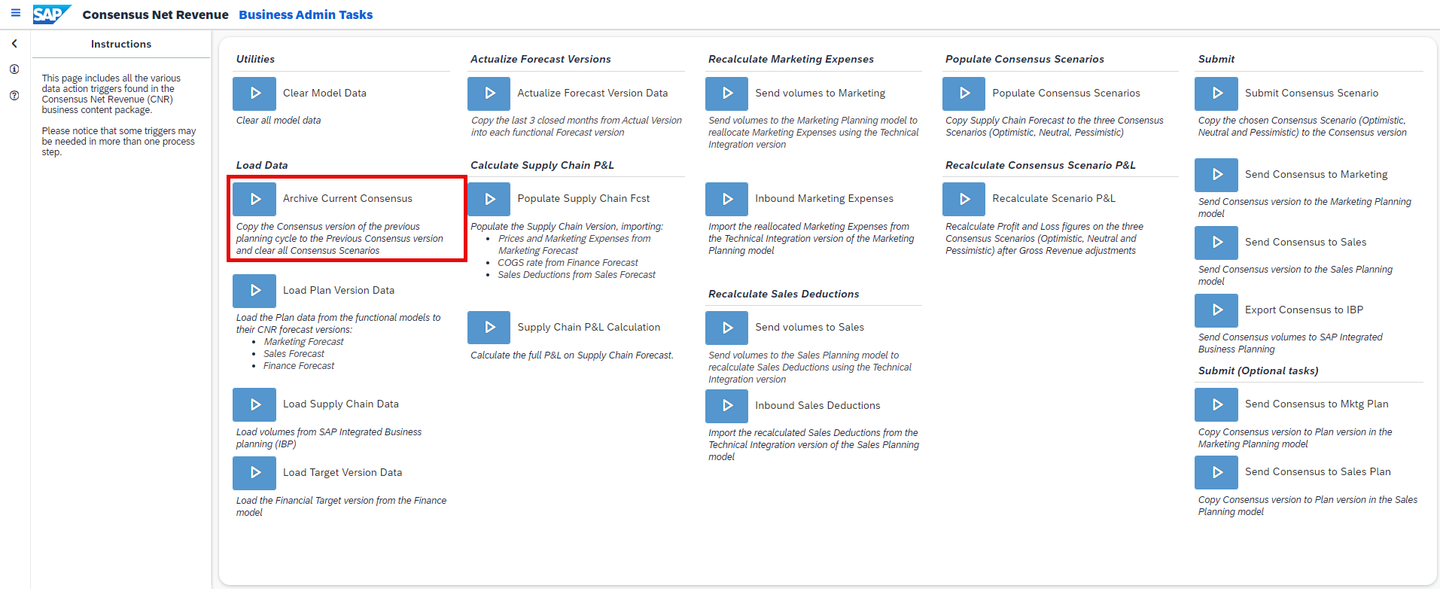1440x589 pixels.
Task: Click Supply Chain P&L Calculation label
Action: (589, 327)
